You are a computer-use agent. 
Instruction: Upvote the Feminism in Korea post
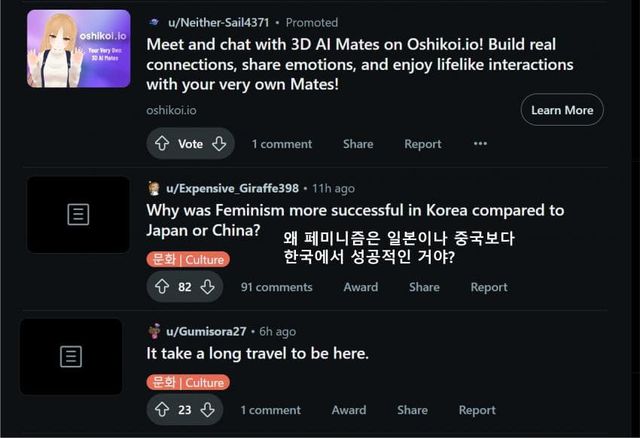click(x=162, y=287)
